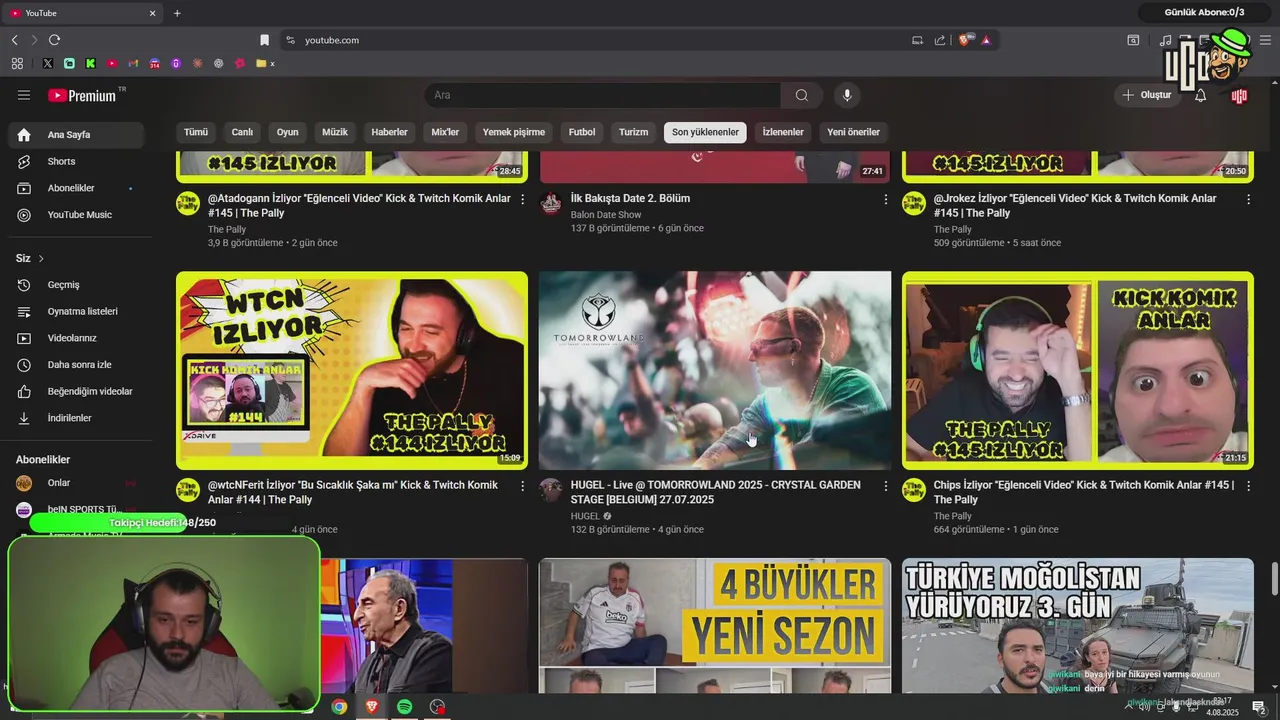Open the Balon Date Show channel link
Viewport: 1280px width, 720px height.
click(606, 215)
